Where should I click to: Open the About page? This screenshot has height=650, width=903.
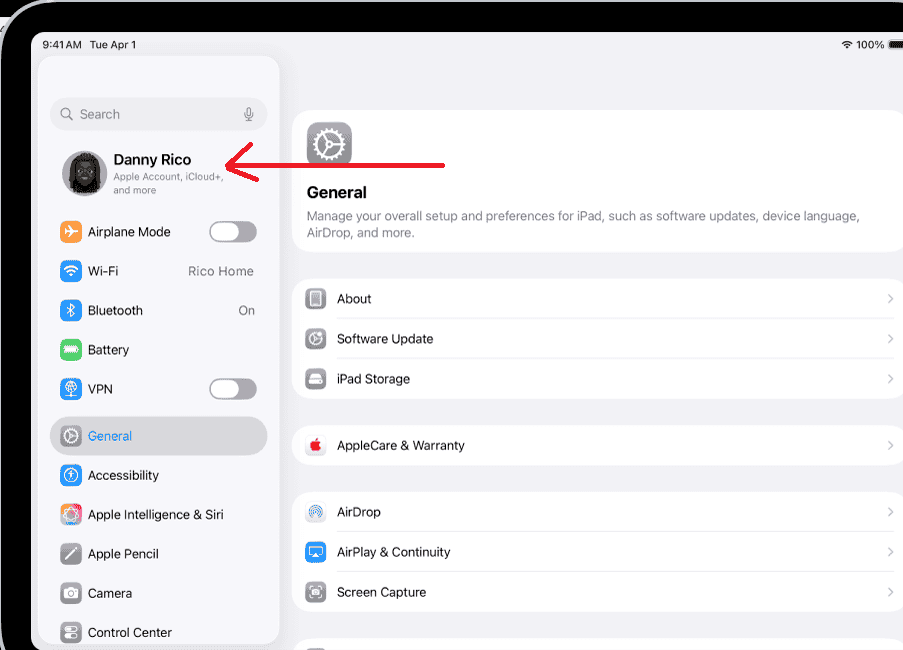point(597,299)
